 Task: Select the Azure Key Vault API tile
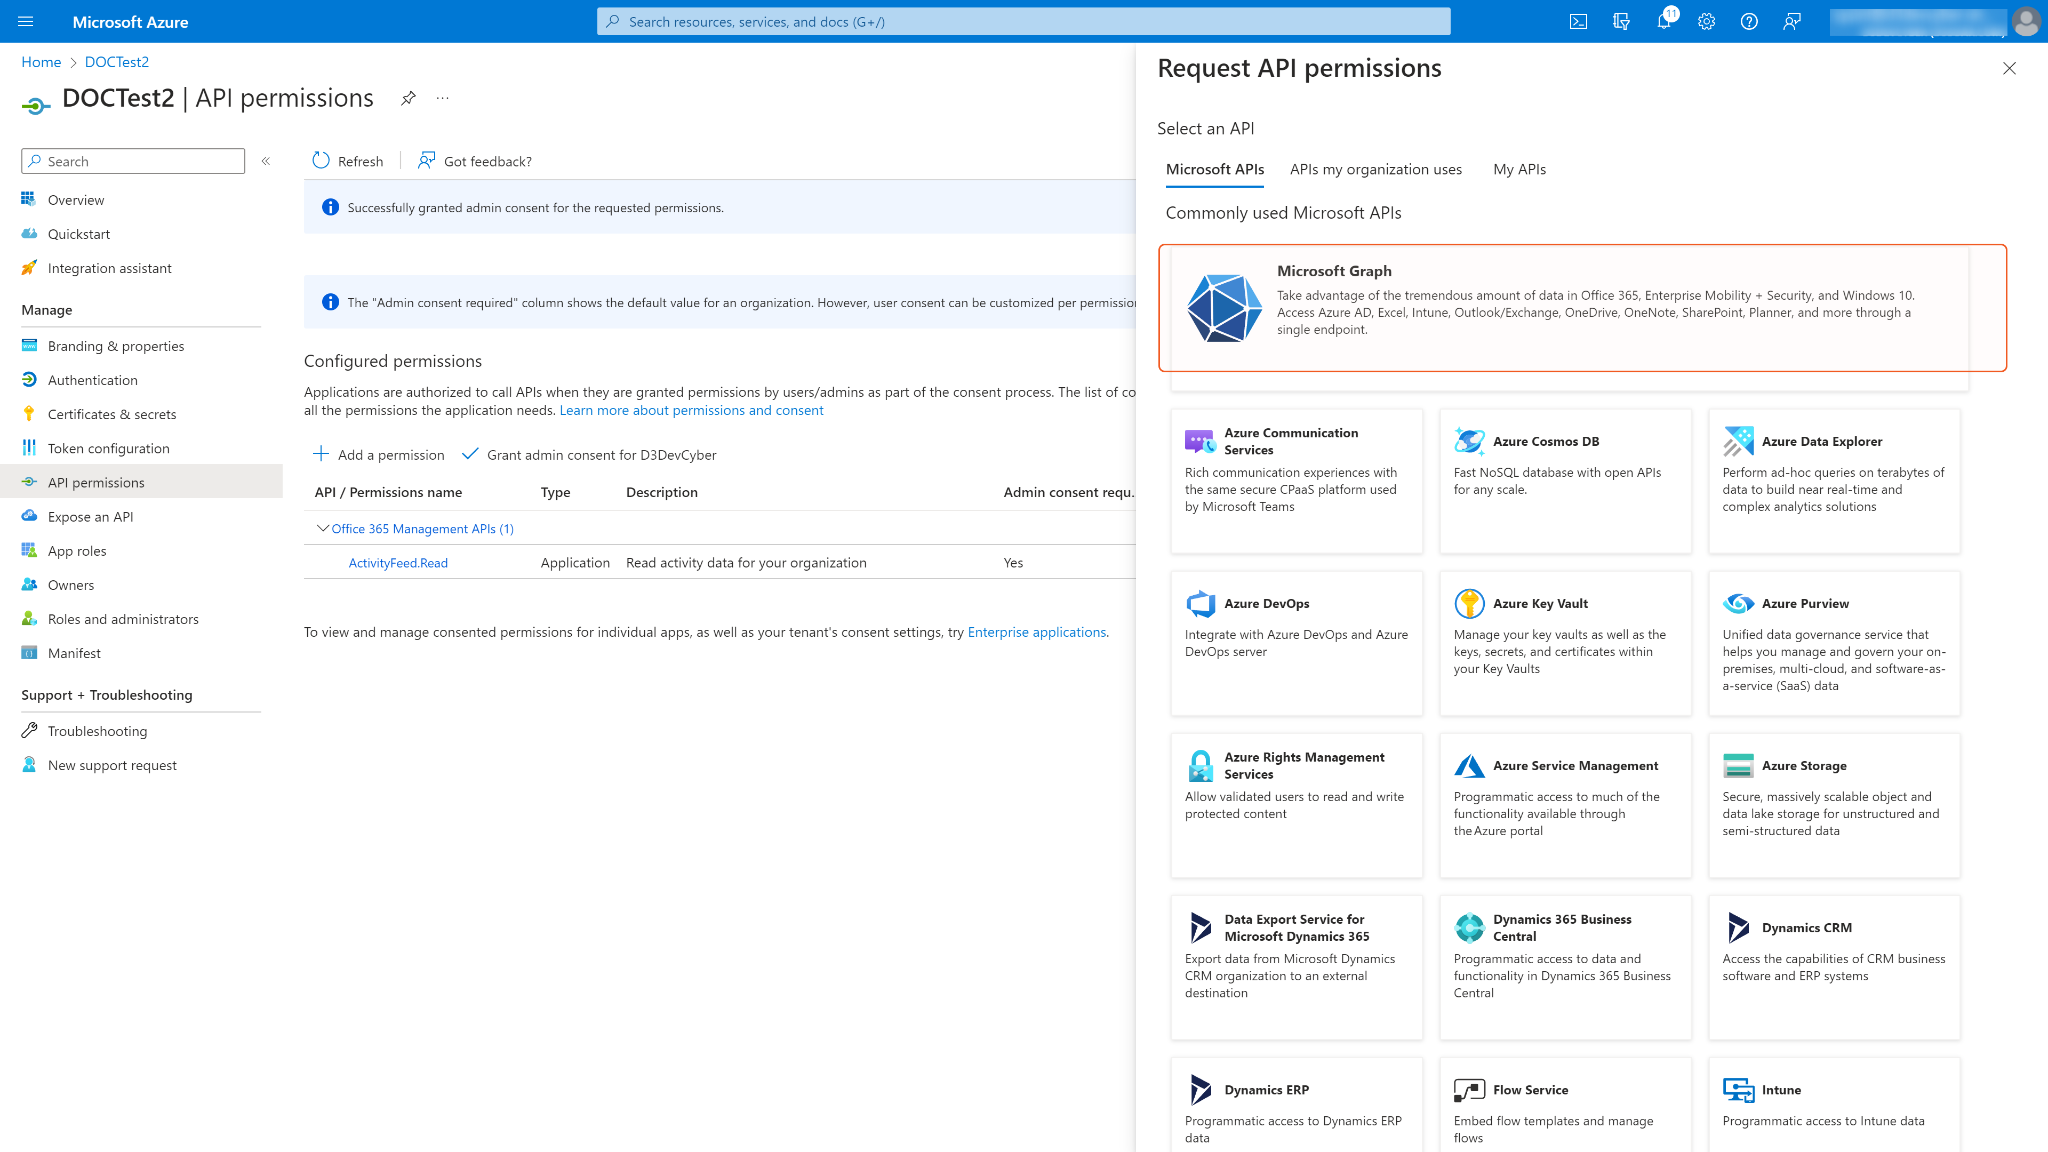point(1565,642)
